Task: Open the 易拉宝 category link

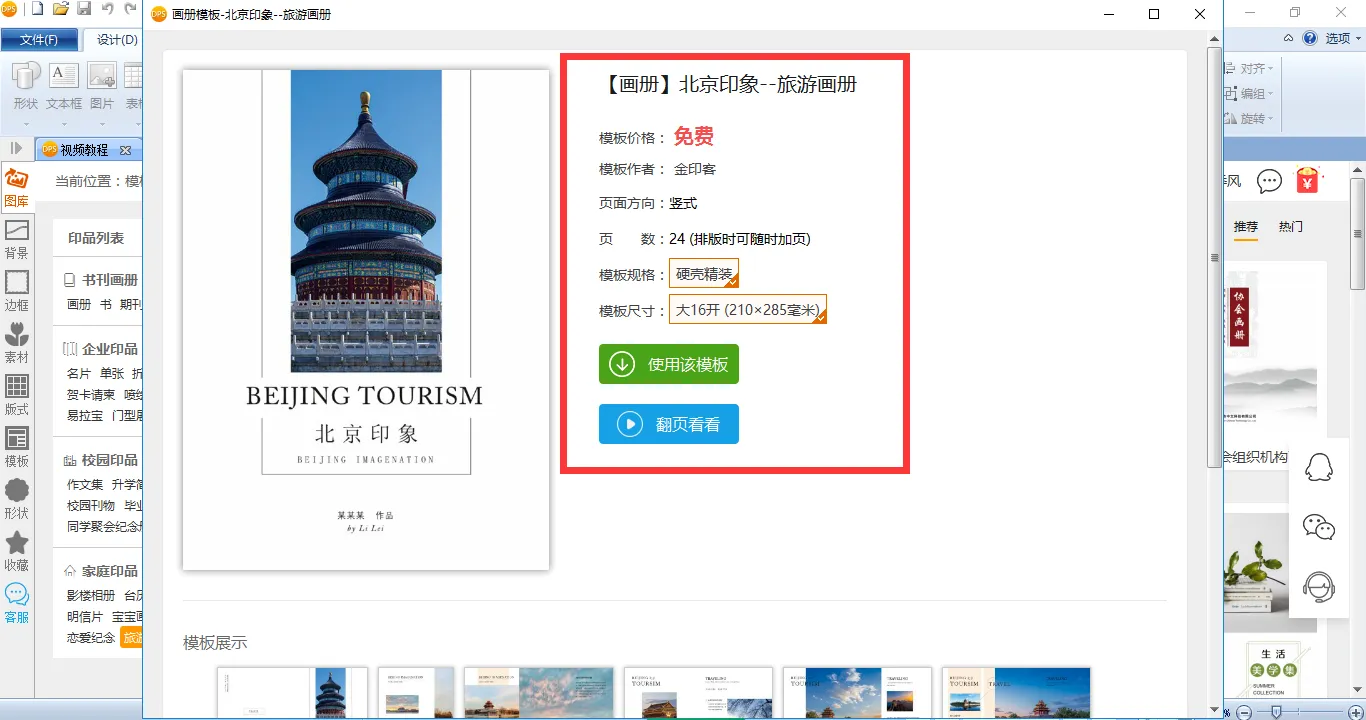Action: 85,415
